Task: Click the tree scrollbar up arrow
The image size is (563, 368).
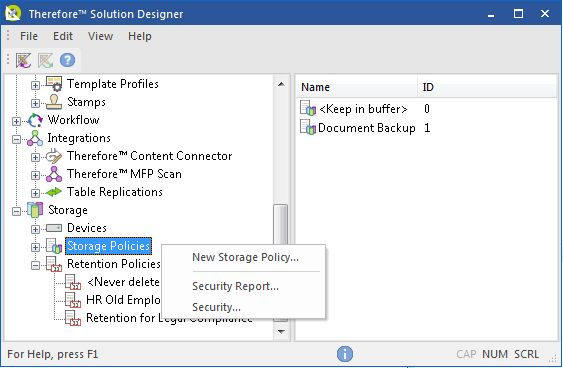Action: click(x=281, y=84)
